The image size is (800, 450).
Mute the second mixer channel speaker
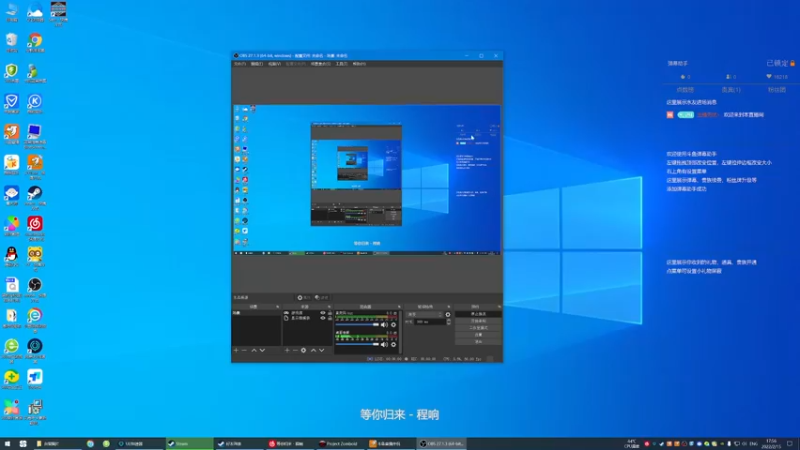(384, 344)
